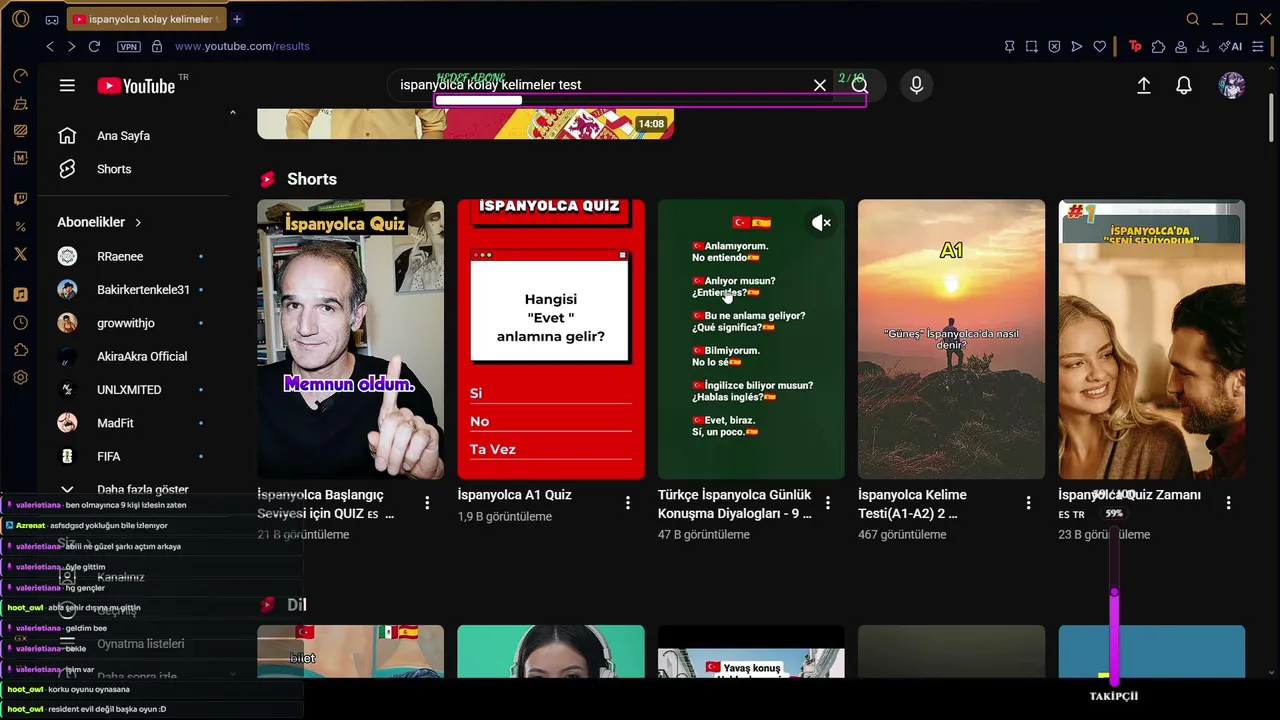Reload the YouTube results page

[94, 46]
